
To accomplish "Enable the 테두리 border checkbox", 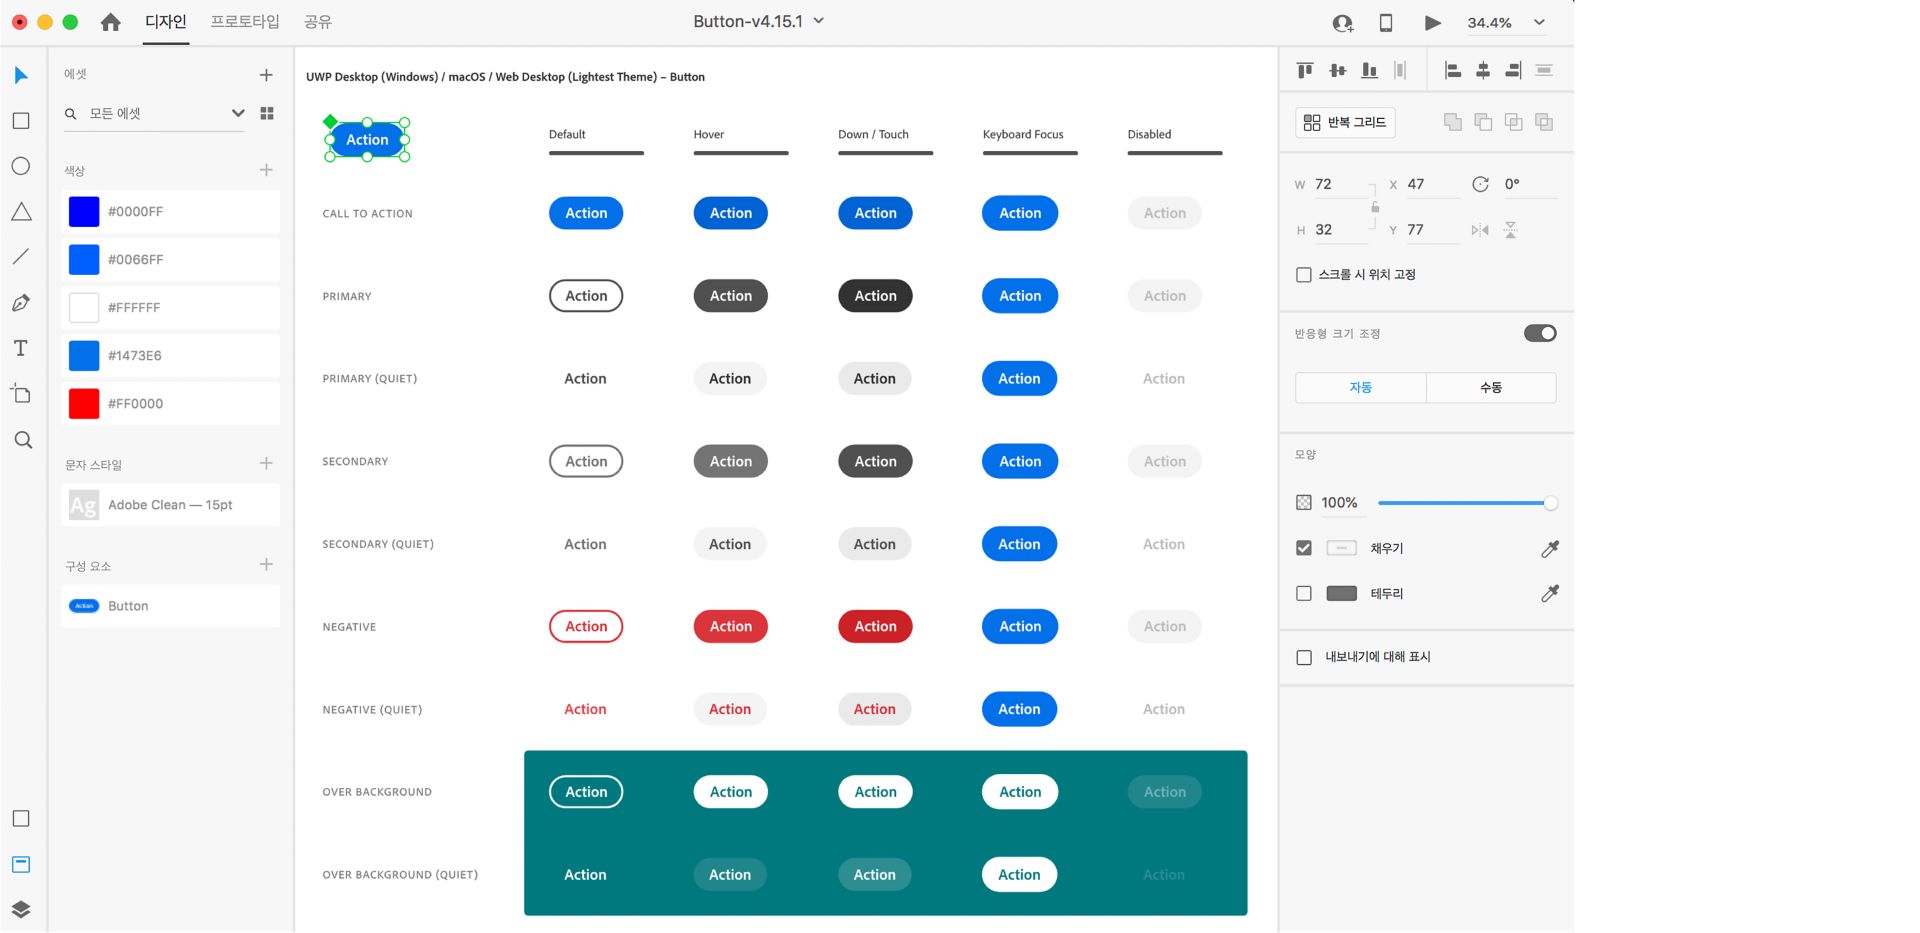I will (1304, 594).
